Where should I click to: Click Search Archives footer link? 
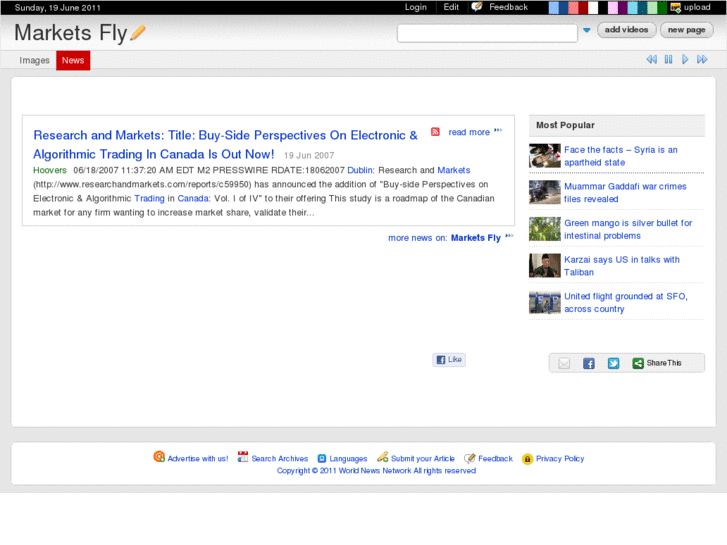coord(280,459)
